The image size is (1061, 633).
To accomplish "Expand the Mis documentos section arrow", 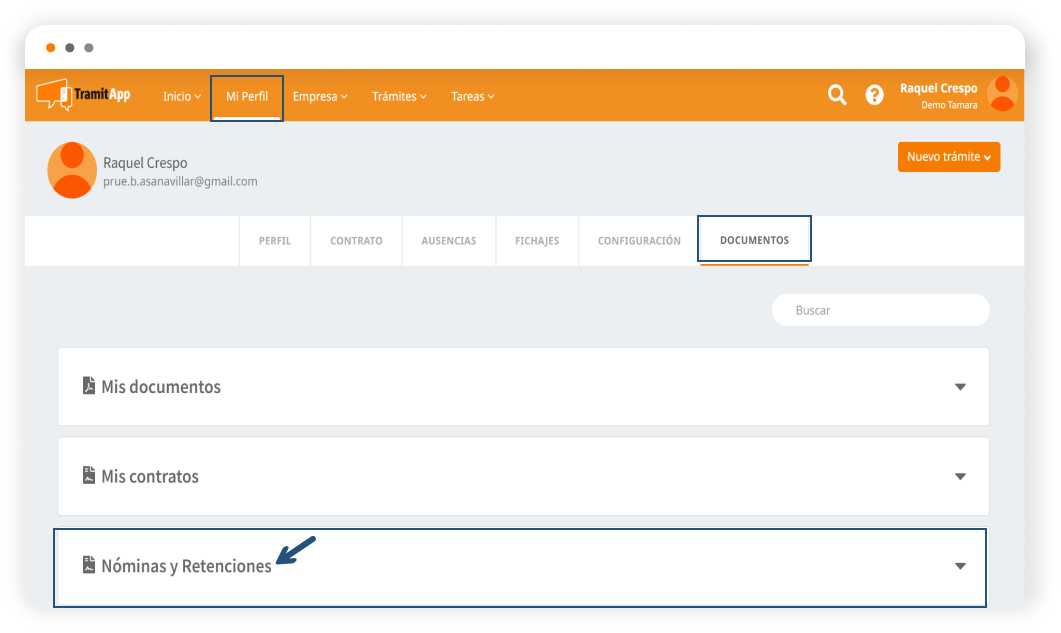I will (x=960, y=387).
